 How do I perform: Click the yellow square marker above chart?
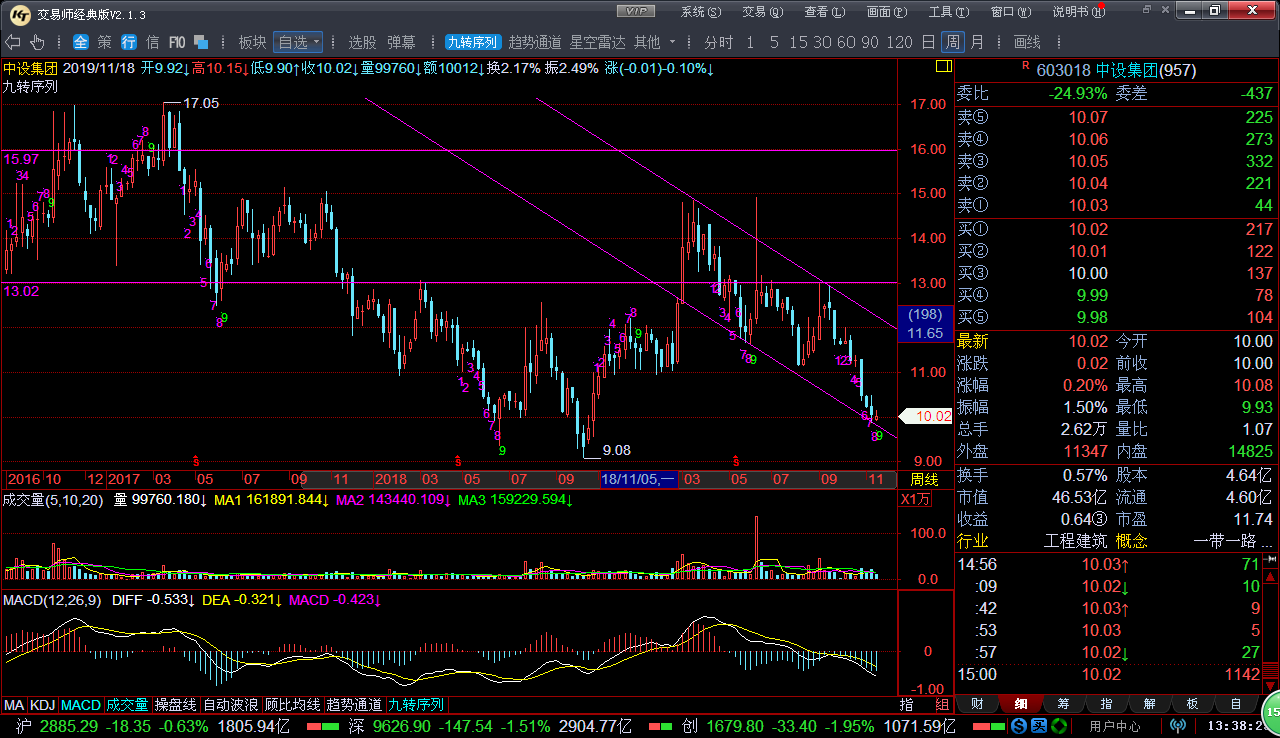942,66
